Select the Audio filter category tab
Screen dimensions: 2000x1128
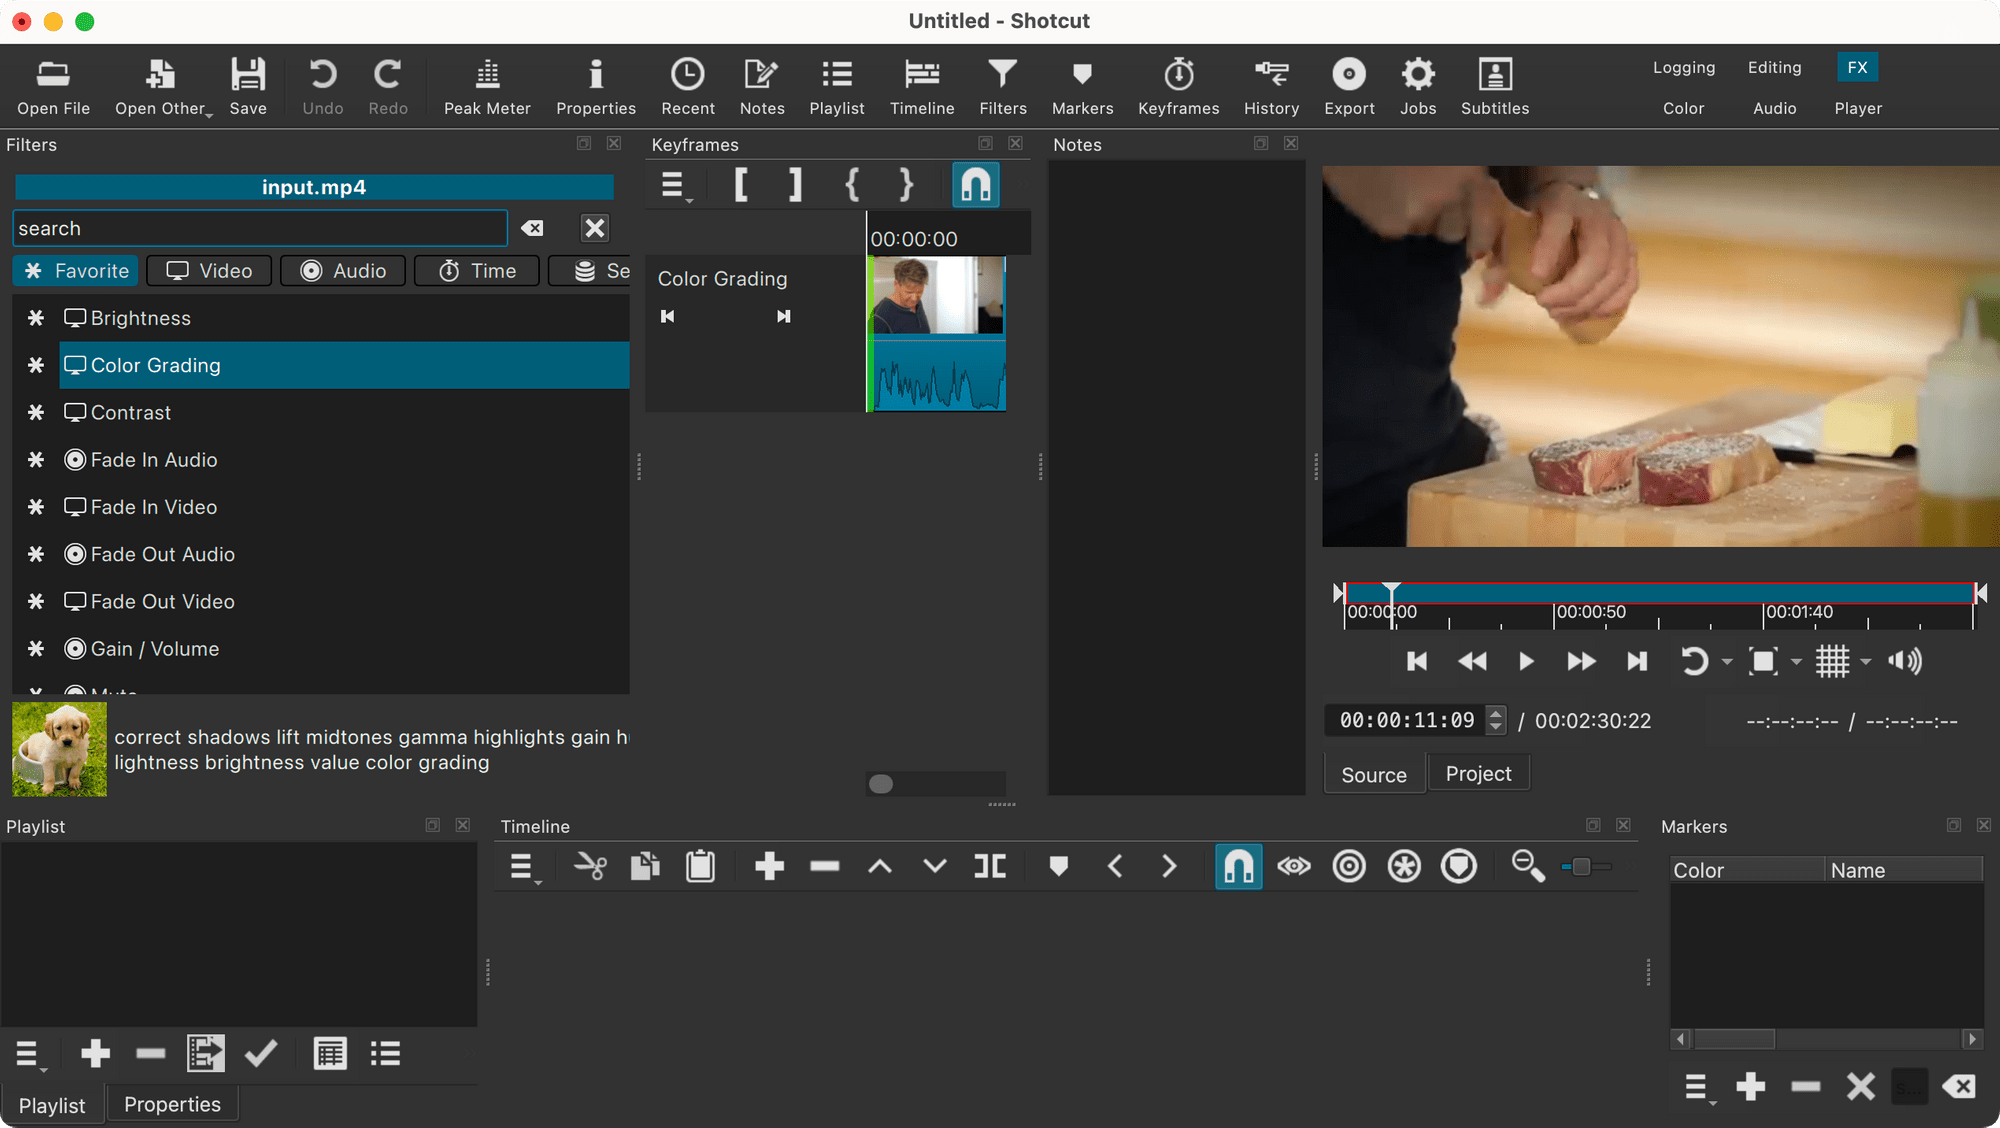(x=343, y=271)
